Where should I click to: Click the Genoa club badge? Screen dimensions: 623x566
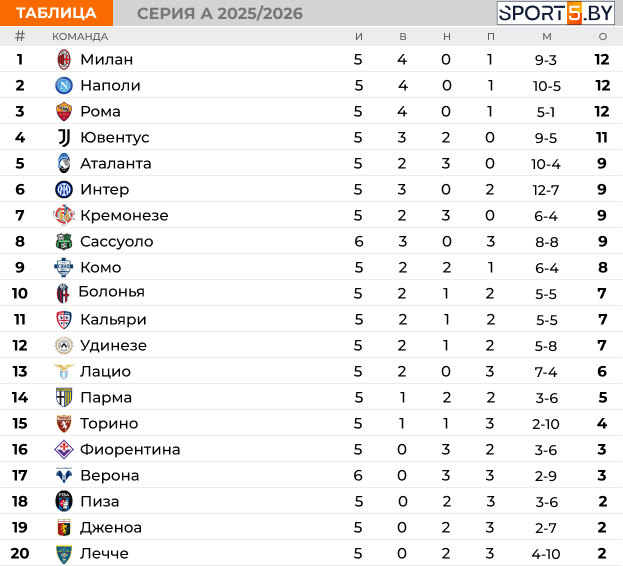tap(64, 527)
